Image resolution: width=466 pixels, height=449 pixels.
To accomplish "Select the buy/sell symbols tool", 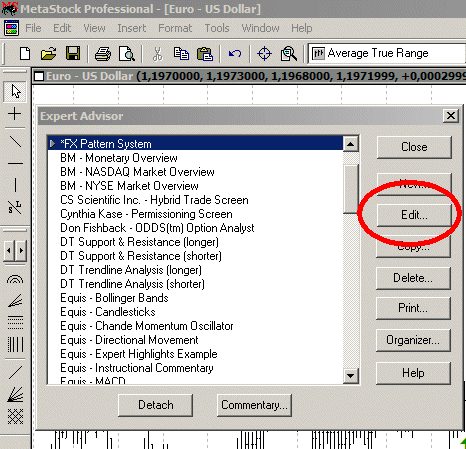I will pyautogui.click(x=15, y=207).
